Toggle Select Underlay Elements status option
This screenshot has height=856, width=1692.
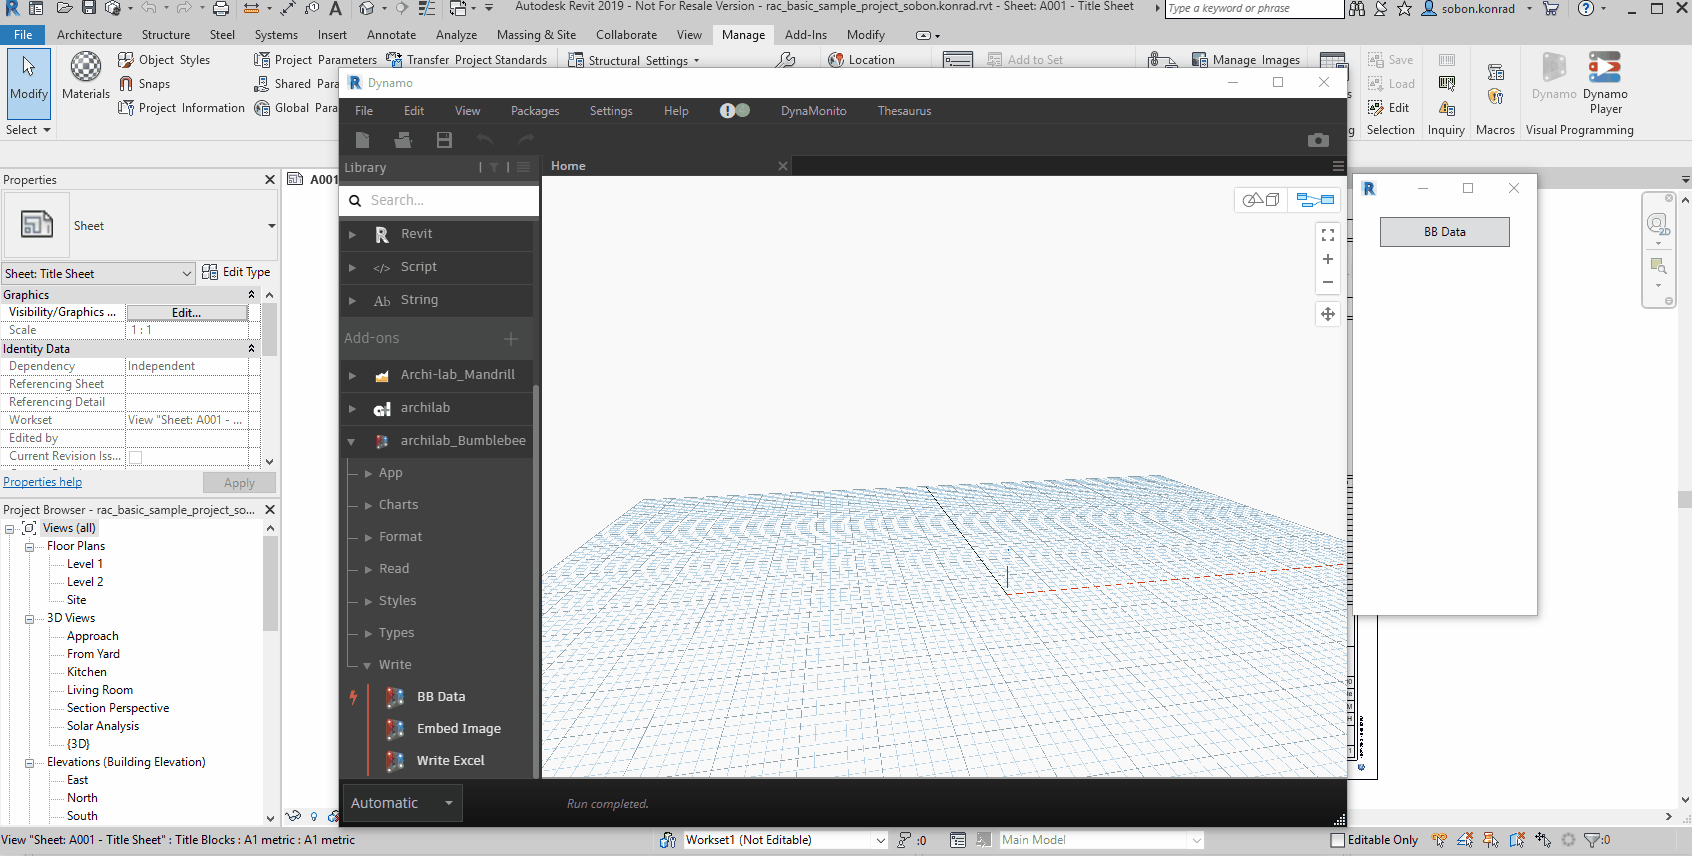(x=1465, y=840)
